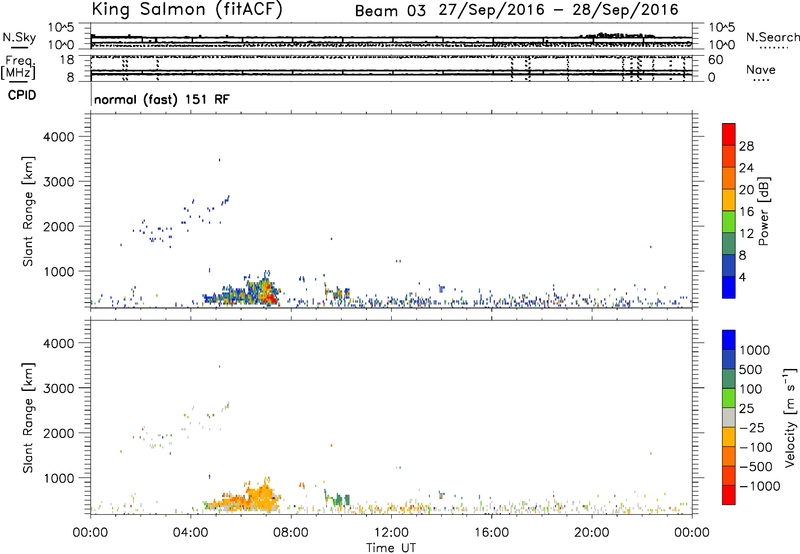Click the gray segment of Velocity colorbar
Viewport: 800px width, 554px height.
[729, 418]
